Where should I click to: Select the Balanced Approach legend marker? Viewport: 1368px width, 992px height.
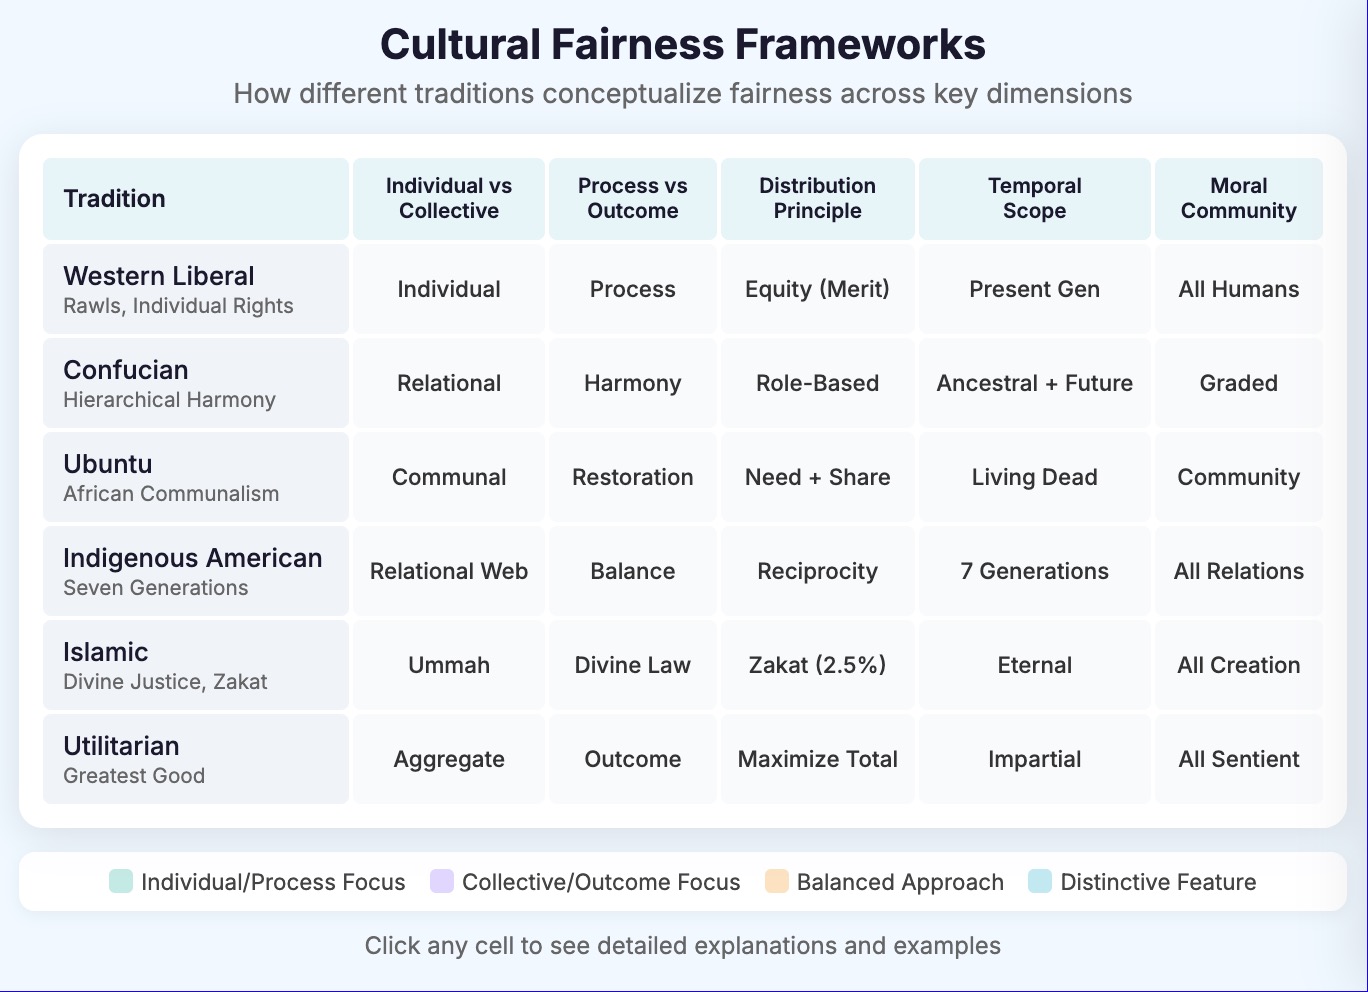click(x=775, y=881)
